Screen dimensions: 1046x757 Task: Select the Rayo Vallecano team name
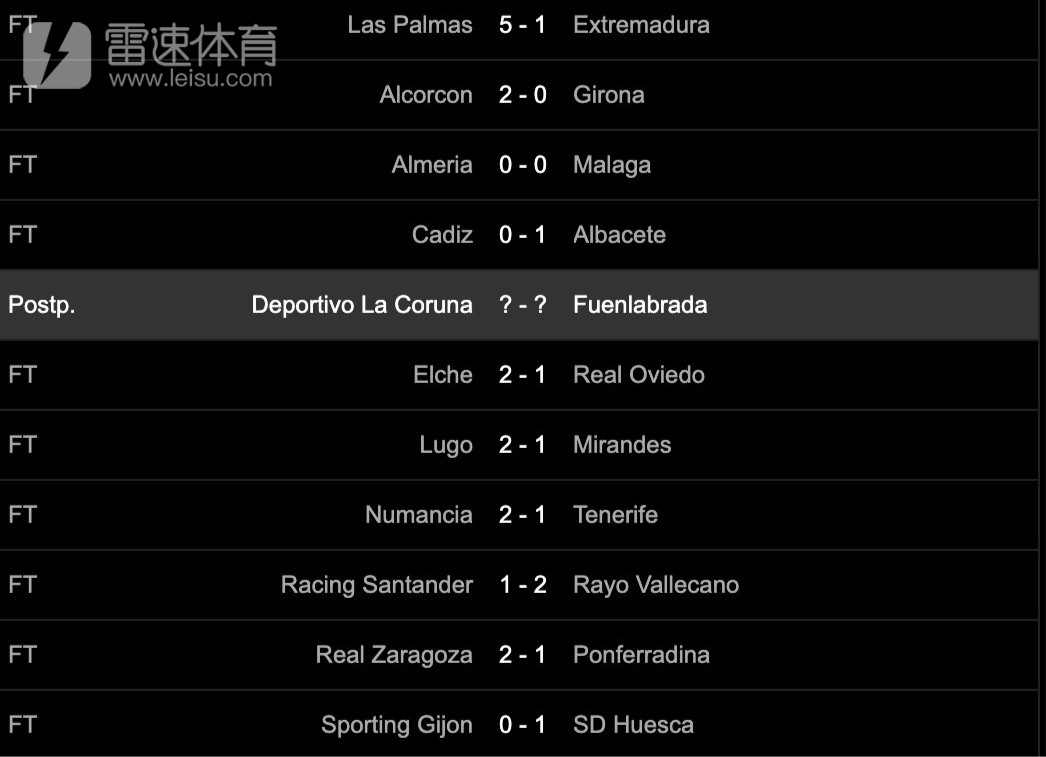656,585
